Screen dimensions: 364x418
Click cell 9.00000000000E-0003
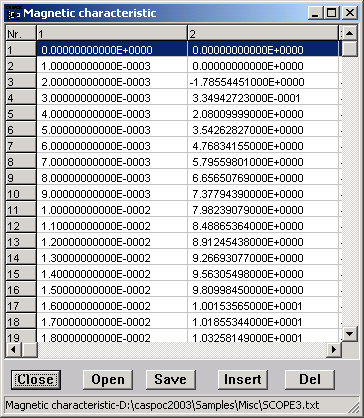[x=112, y=193]
